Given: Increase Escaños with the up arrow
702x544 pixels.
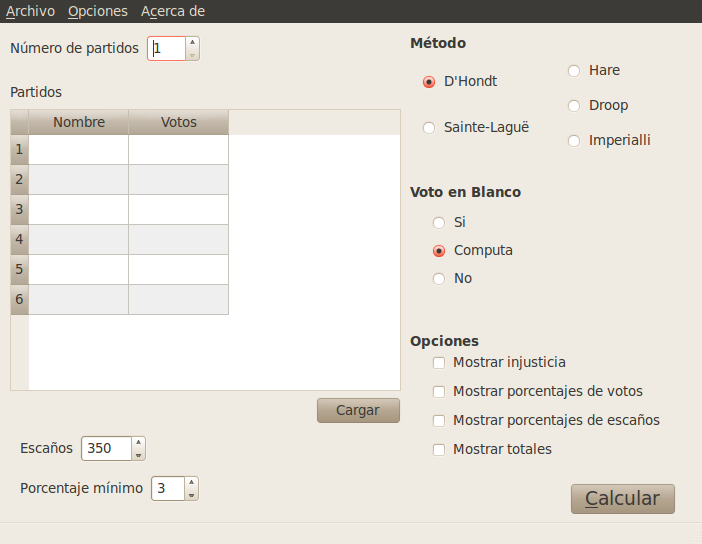Looking at the screenshot, I should tap(138, 442).
